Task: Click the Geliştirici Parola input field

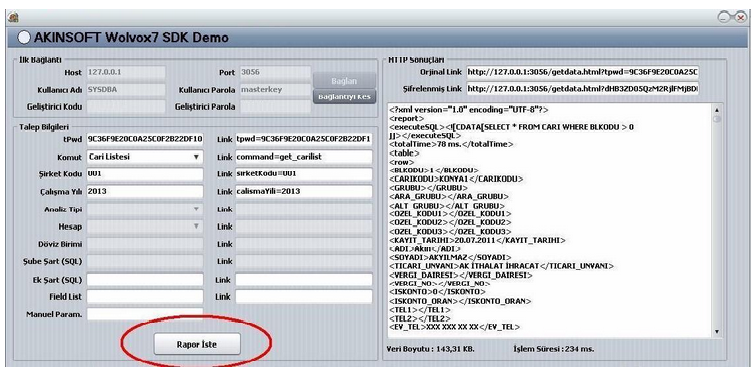Action: coord(275,106)
